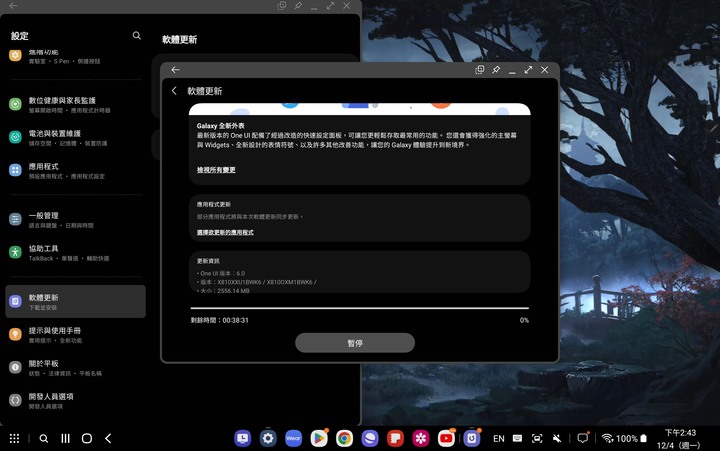This screenshot has width=720, height=451.
Task: Click the remaining time 00:38:31 text
Action: pos(219,320)
